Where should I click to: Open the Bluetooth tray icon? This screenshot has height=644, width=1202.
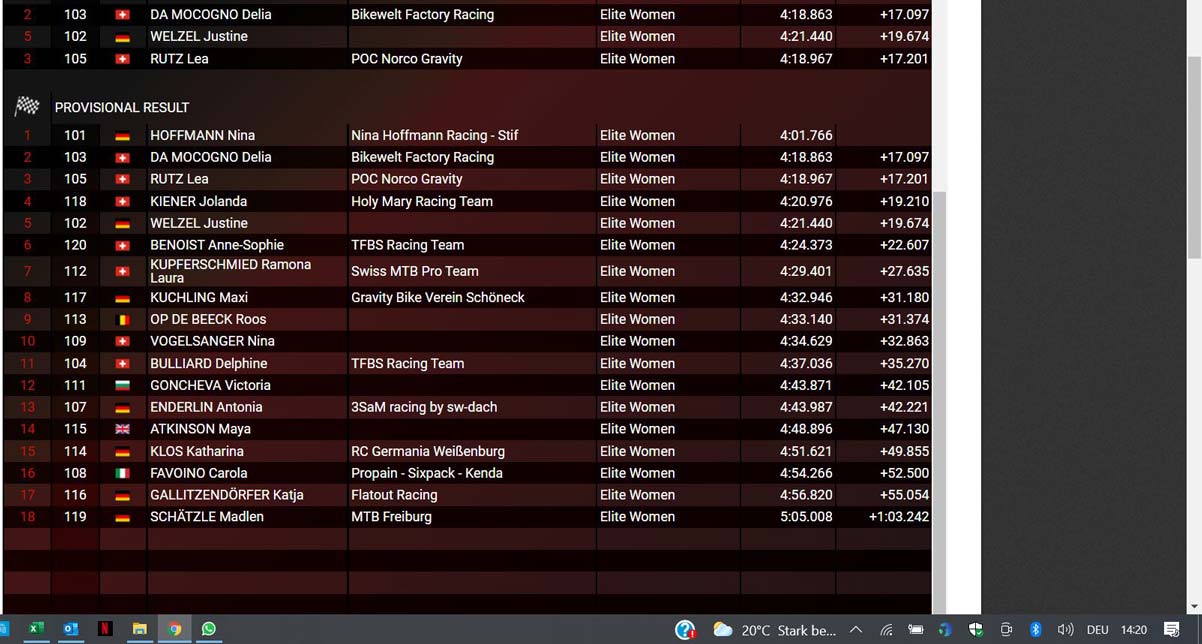(1036, 630)
